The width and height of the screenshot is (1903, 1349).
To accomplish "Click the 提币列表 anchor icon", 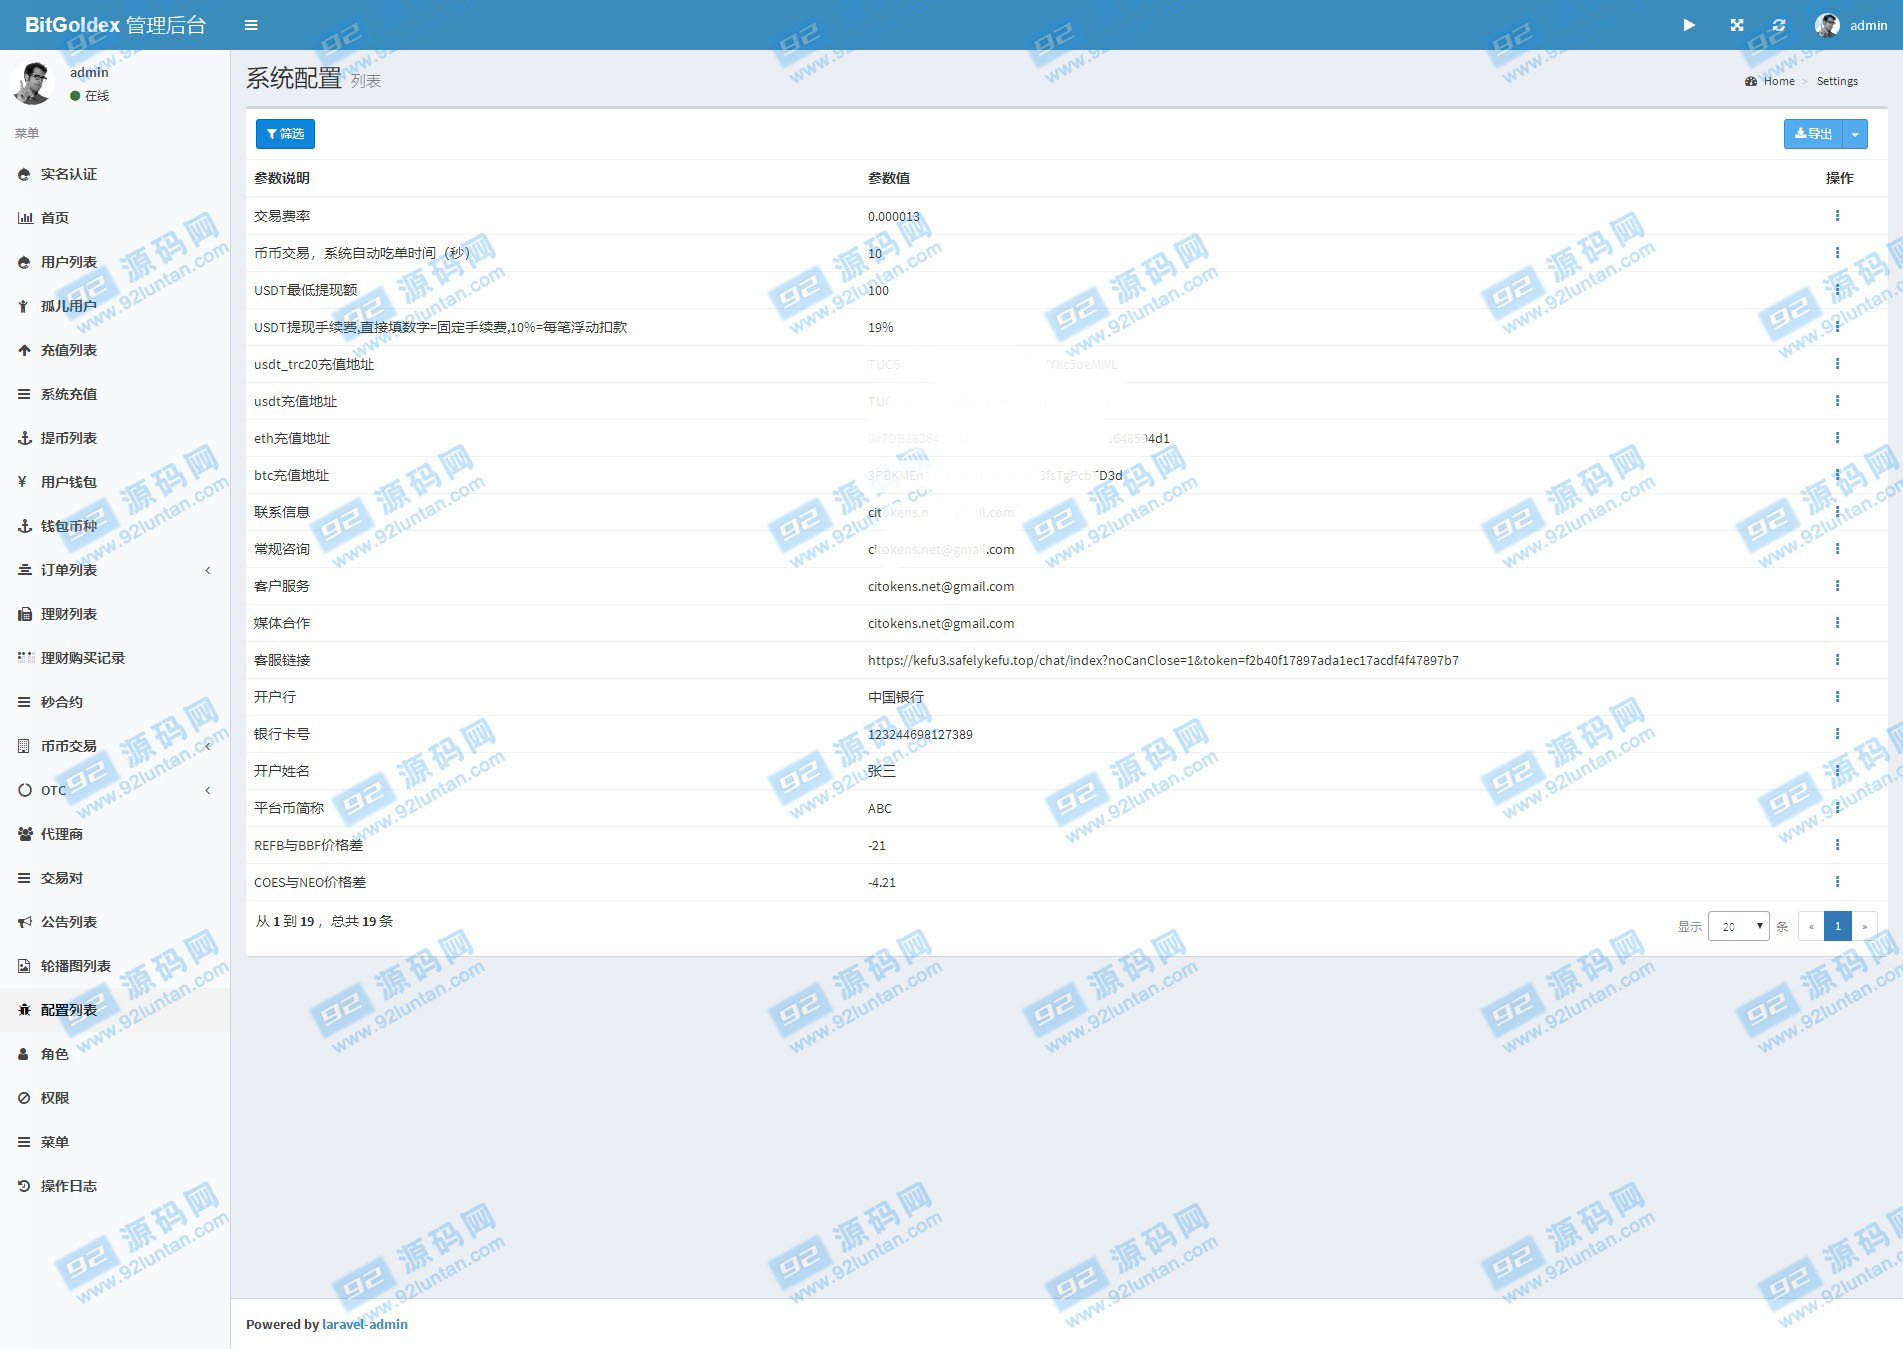I will click(x=25, y=438).
